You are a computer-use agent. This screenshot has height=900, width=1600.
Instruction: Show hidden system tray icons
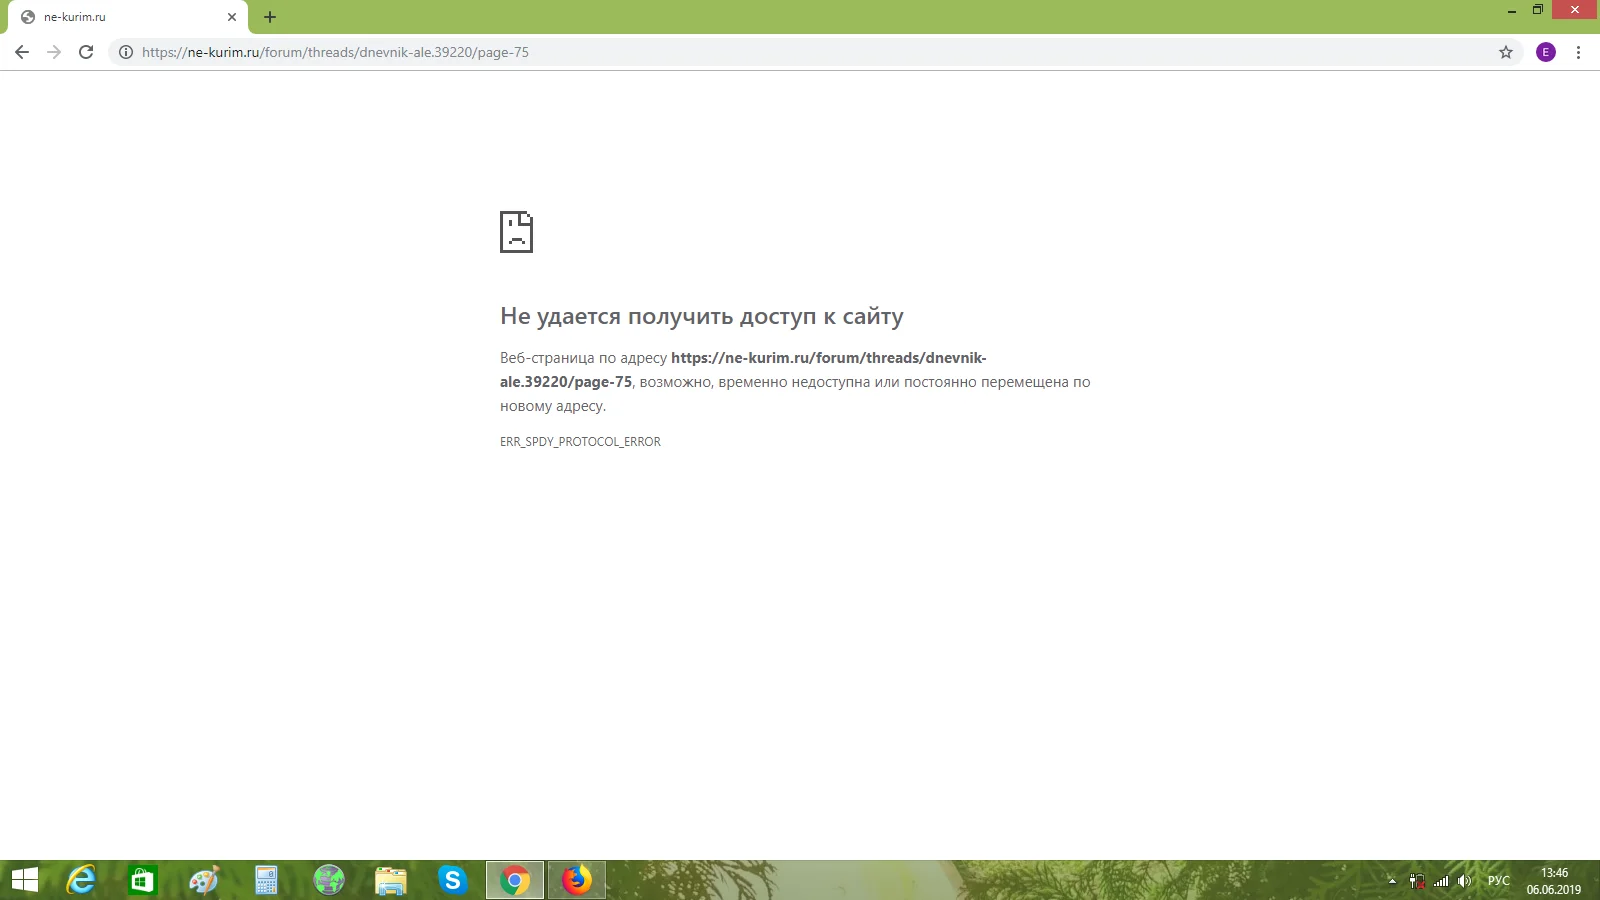pos(1392,881)
